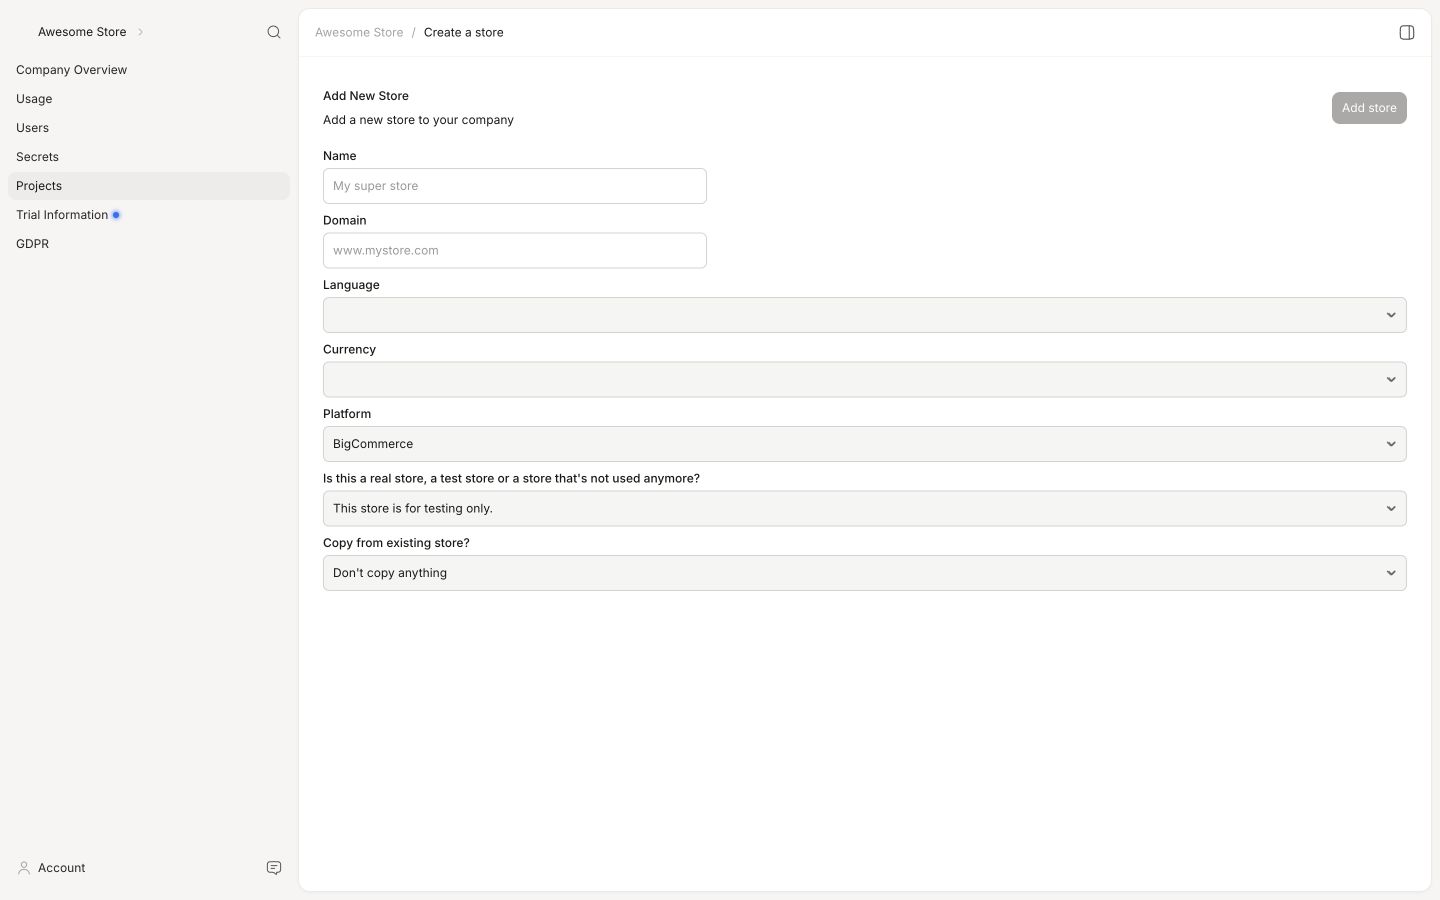
Task: Open the GDPR page
Action: tap(149, 244)
